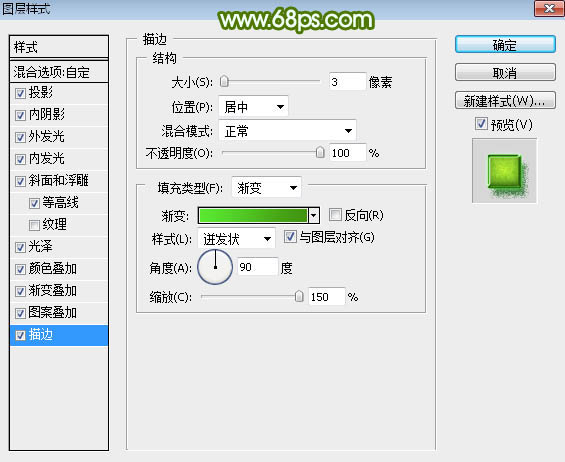Open the 位置 position dropdown
Viewport: 565px width, 462px height.
click(x=253, y=107)
